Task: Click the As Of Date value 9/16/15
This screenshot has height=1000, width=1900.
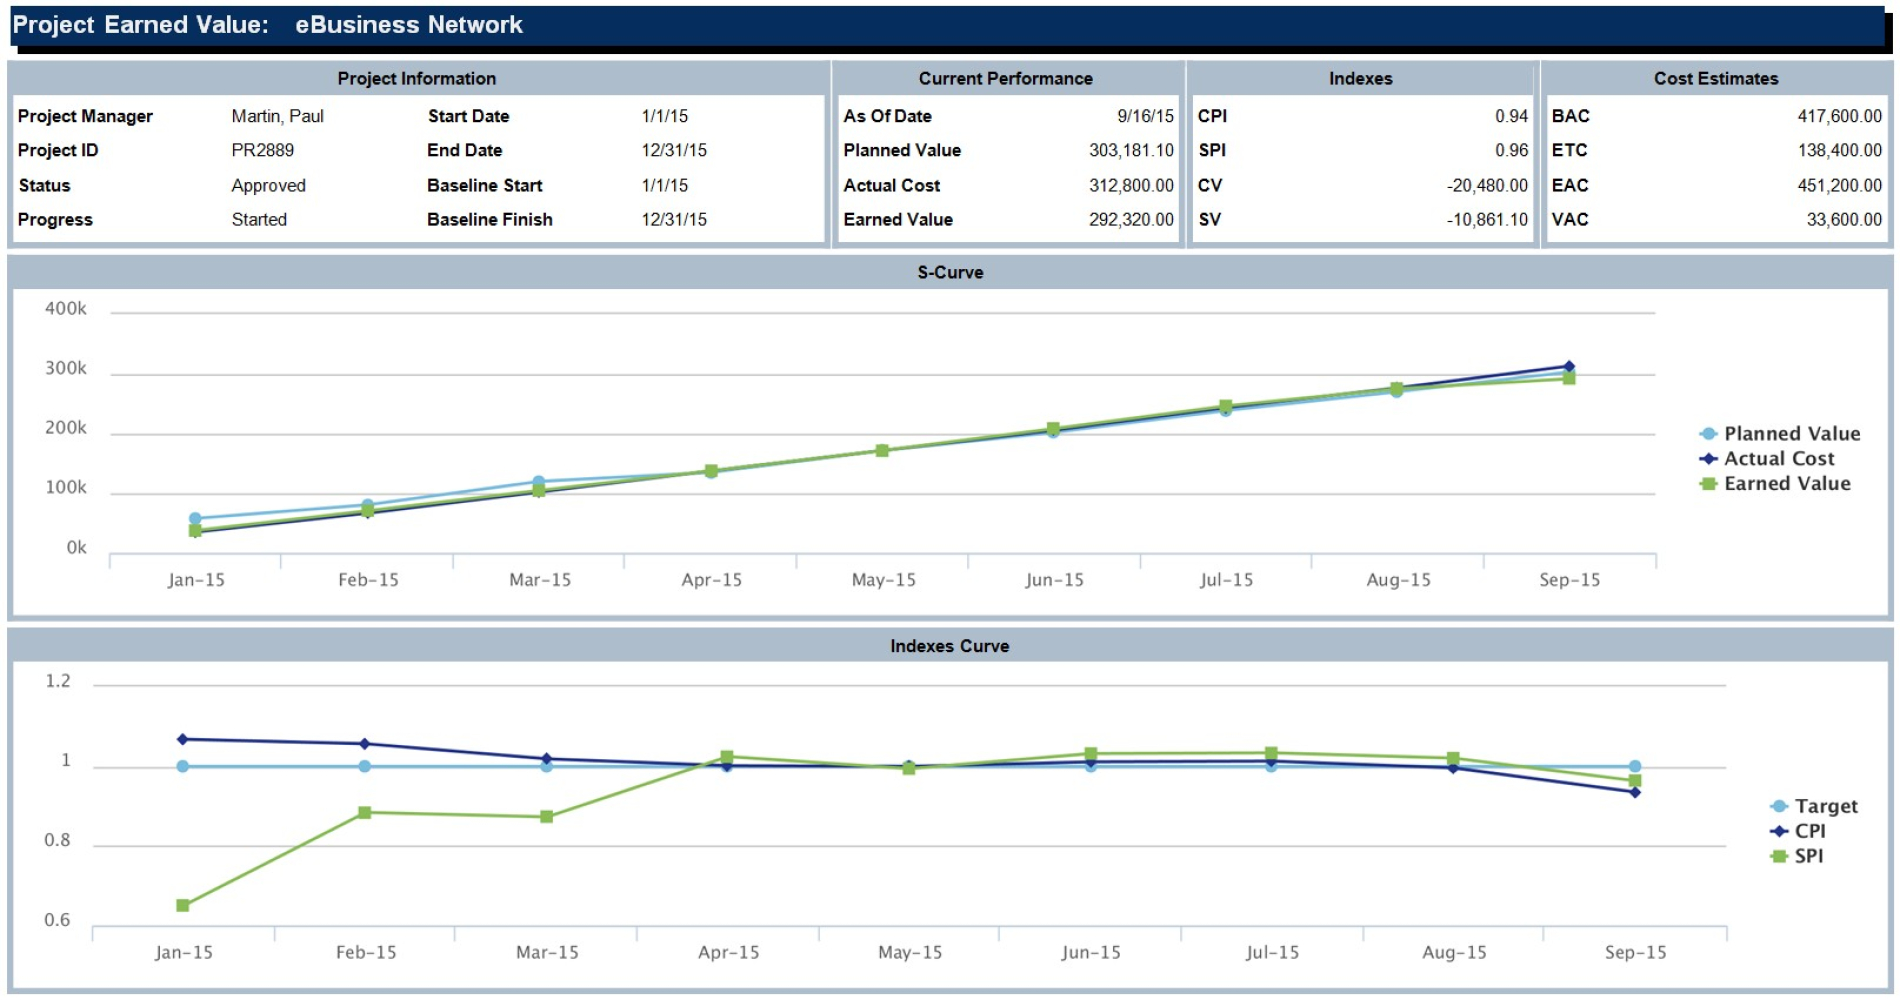Action: 1146,116
